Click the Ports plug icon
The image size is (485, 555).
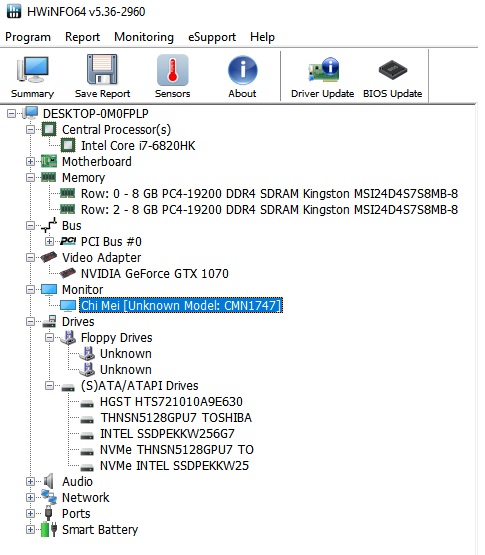[49, 513]
